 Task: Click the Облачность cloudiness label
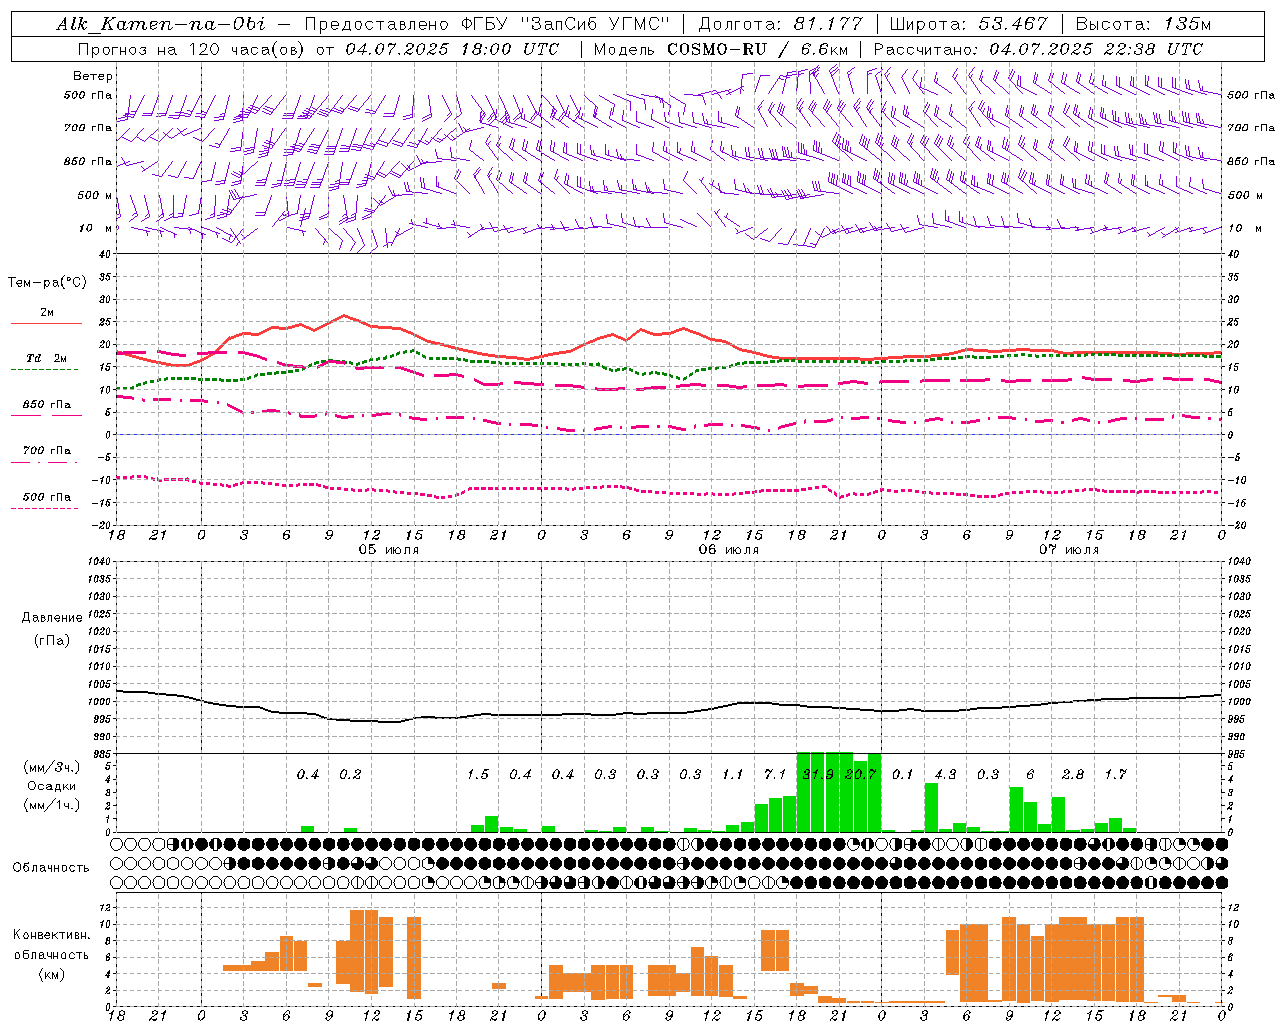[x=51, y=868]
